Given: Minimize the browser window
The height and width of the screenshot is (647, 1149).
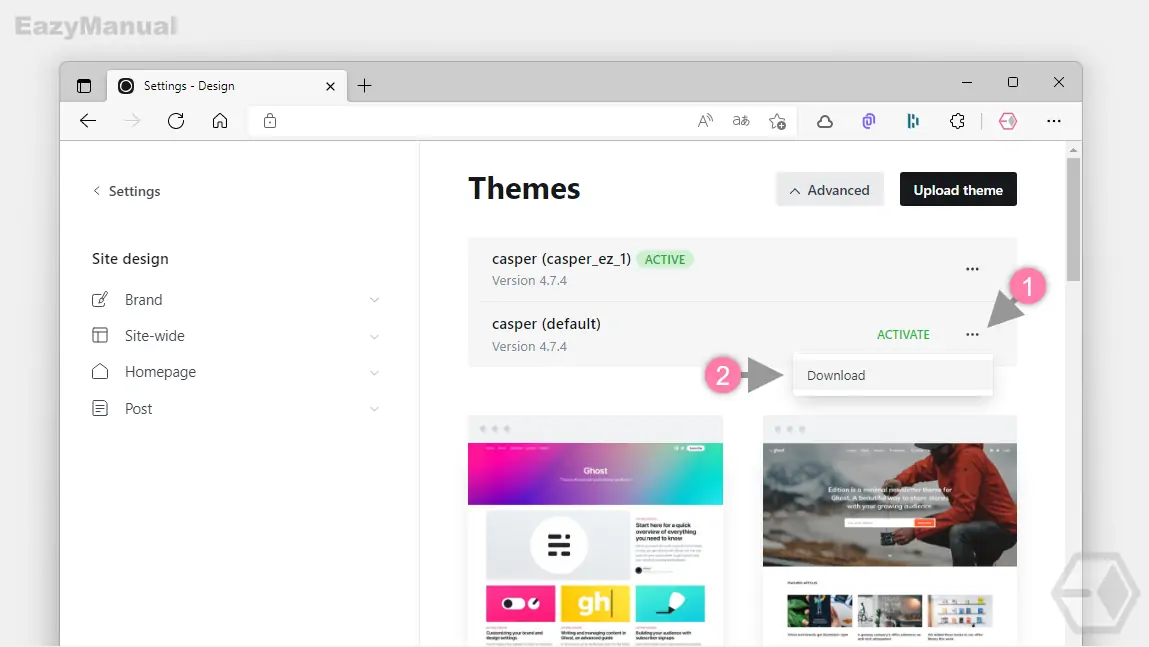Looking at the screenshot, I should (967, 82).
